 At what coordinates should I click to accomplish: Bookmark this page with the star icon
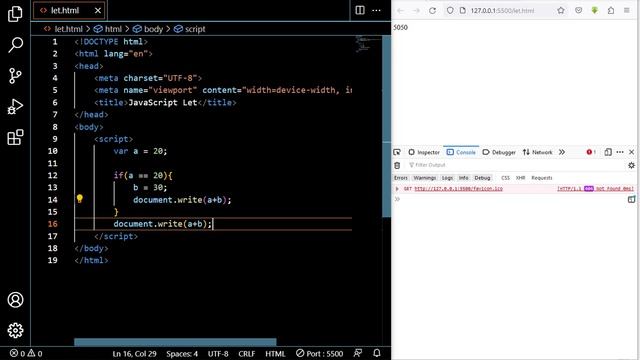(561, 11)
